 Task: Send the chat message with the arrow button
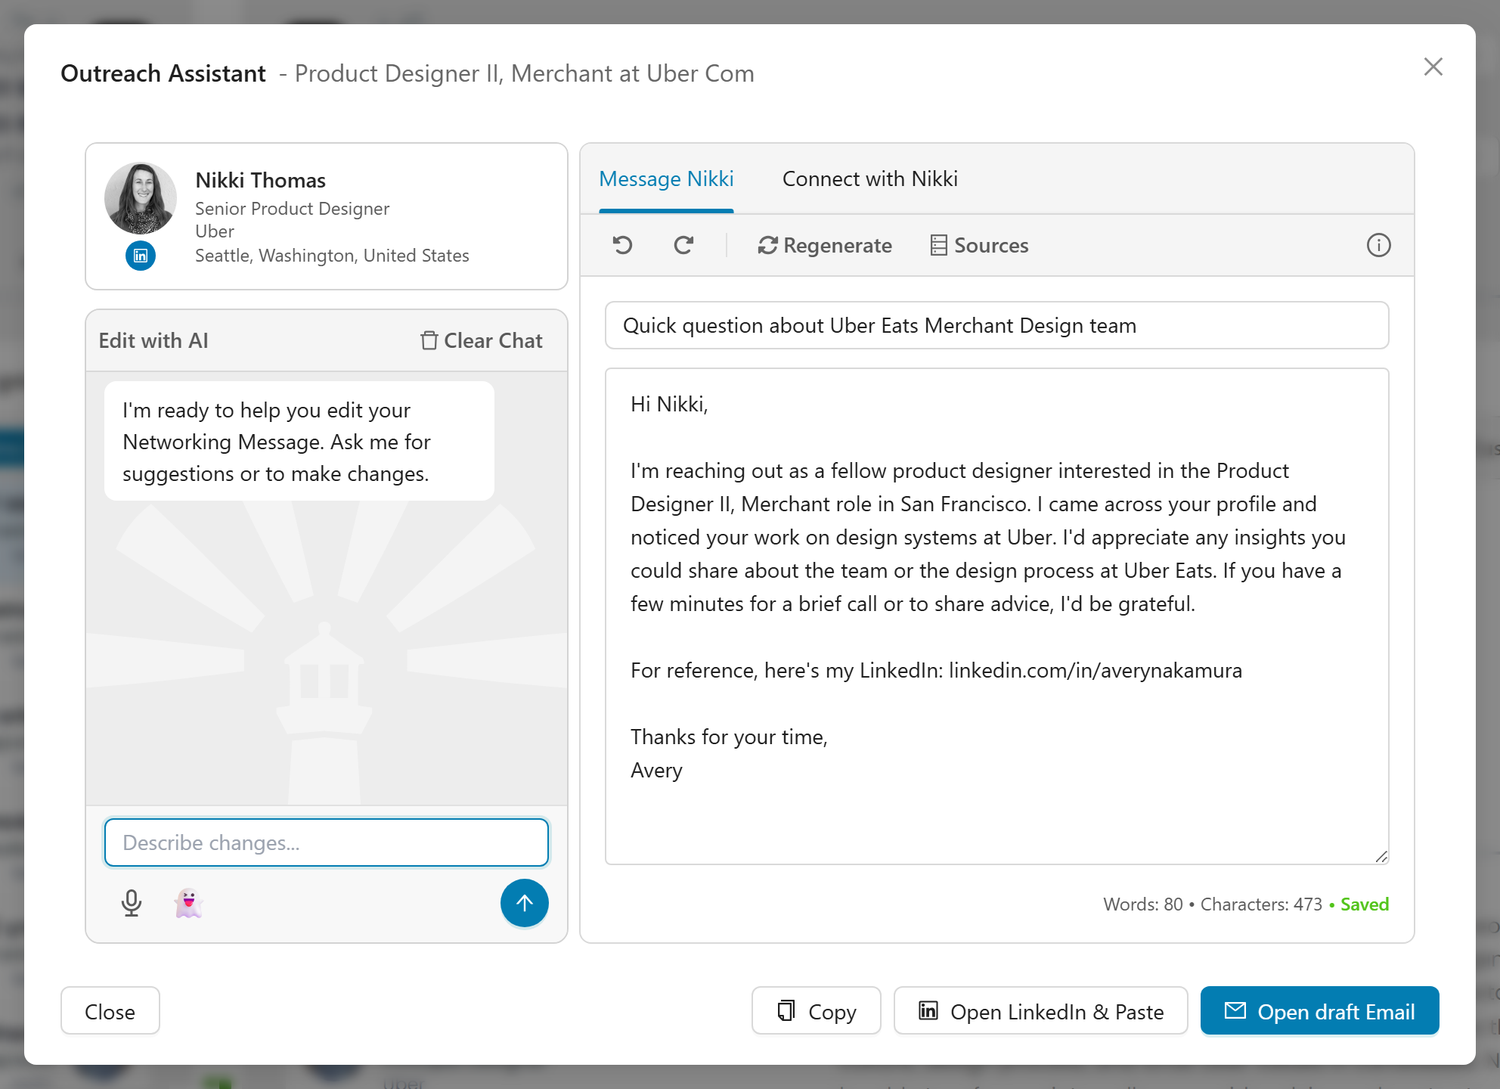tap(524, 903)
